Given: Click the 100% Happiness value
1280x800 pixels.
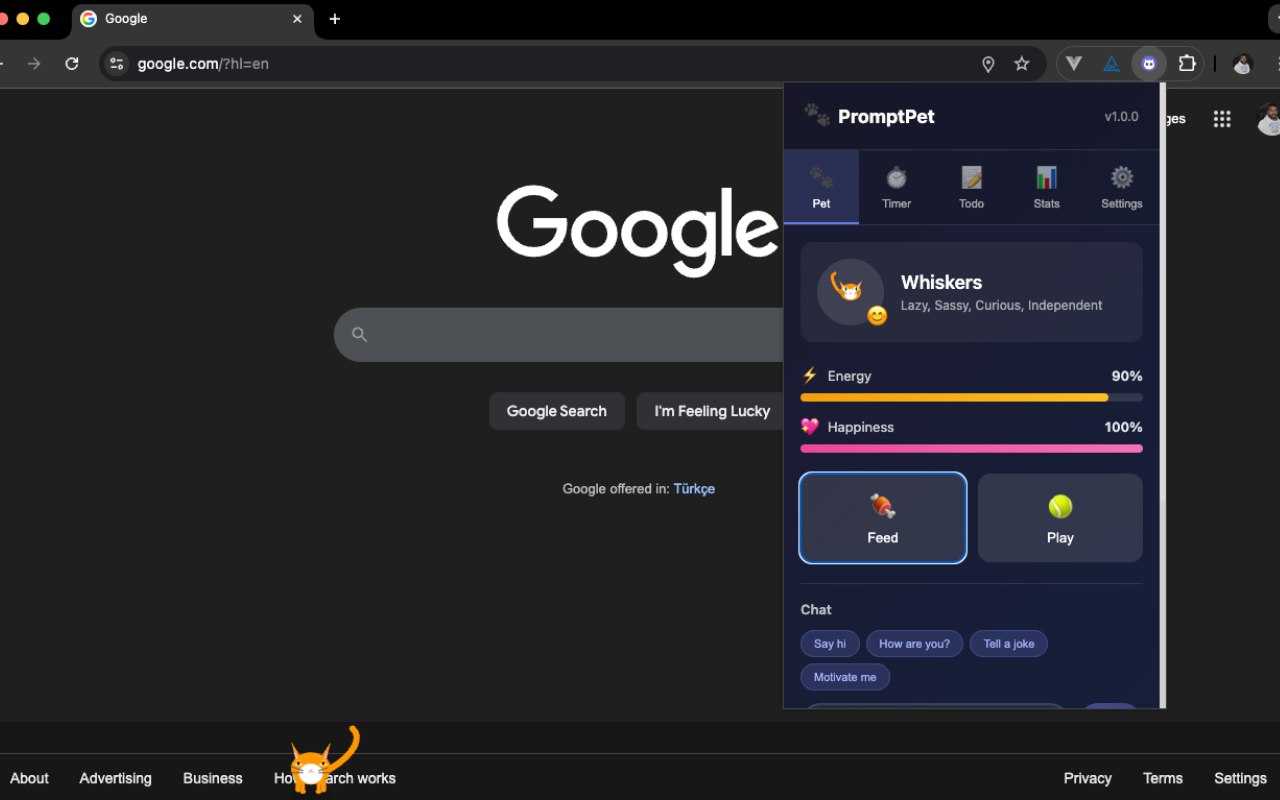Looking at the screenshot, I should (x=1123, y=427).
